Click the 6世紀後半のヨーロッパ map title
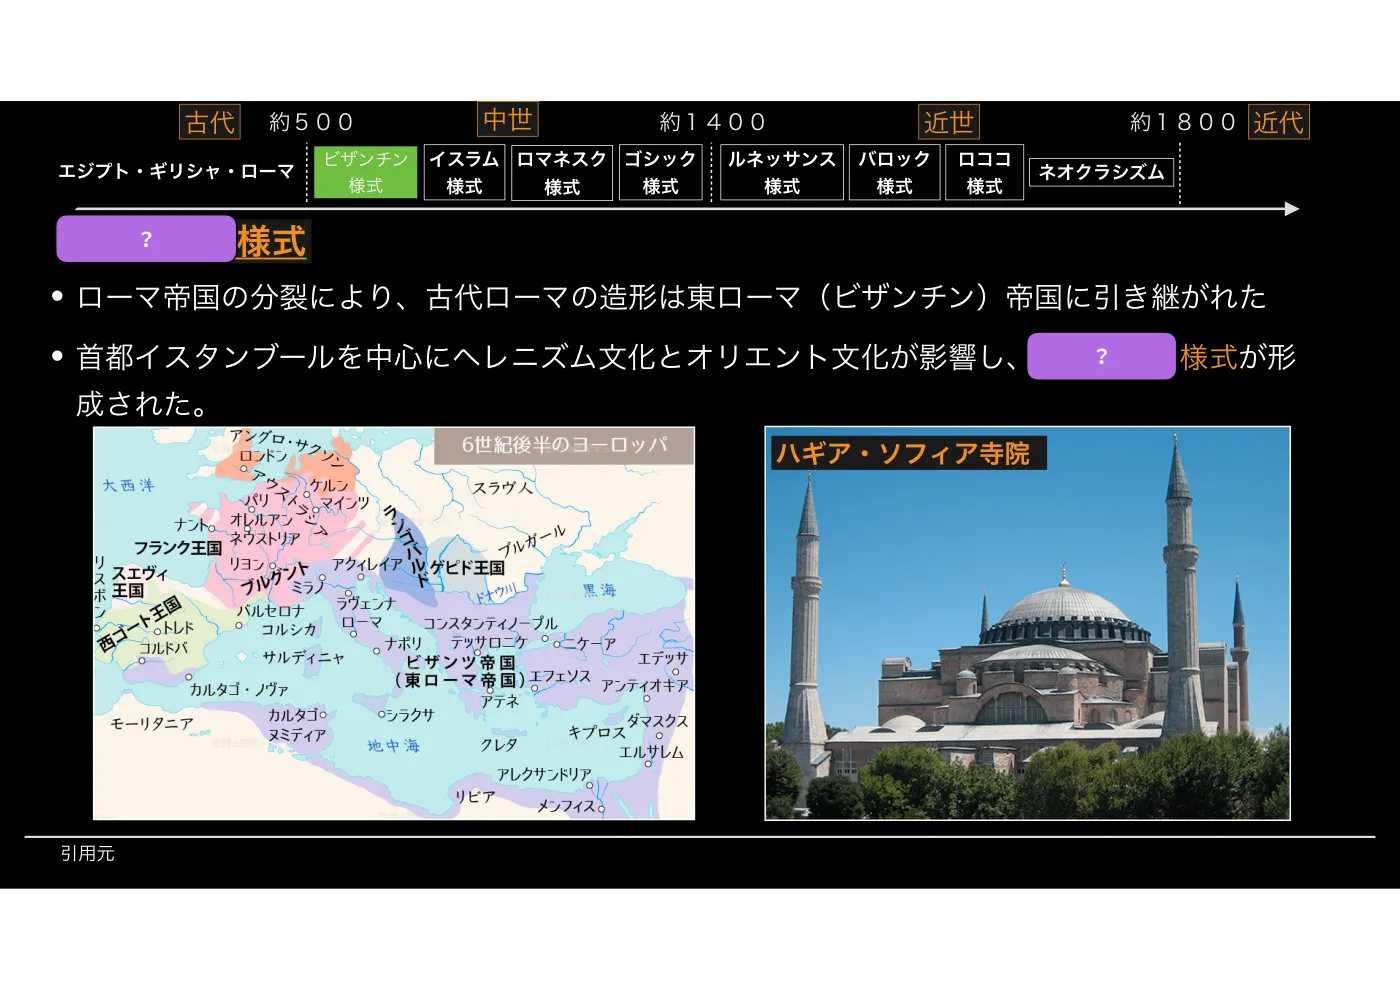Screen dimensions: 1400x990 click(564, 446)
